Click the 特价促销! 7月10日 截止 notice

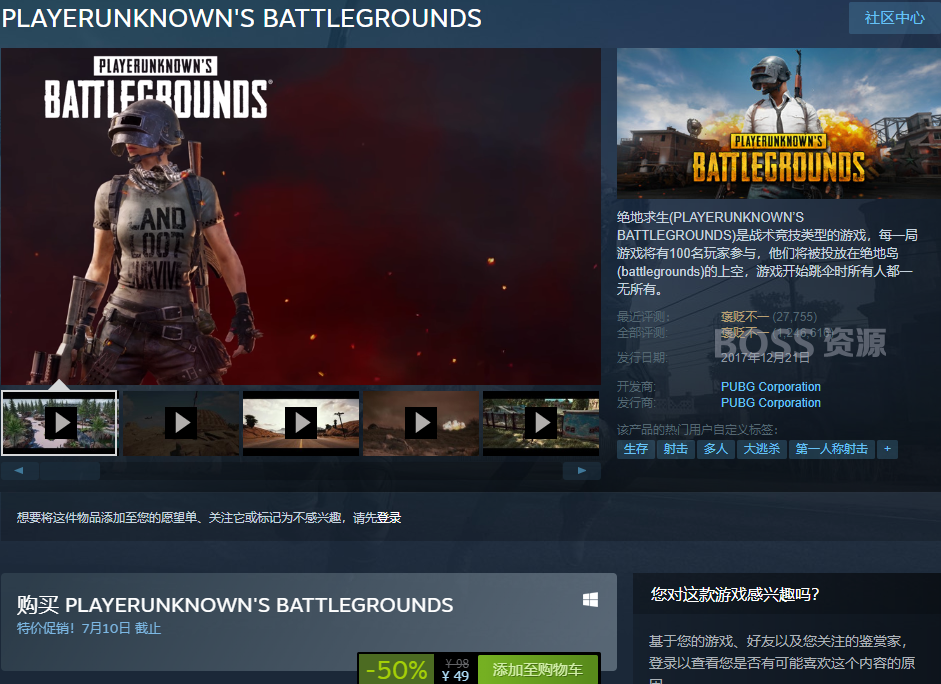[x=89, y=628]
